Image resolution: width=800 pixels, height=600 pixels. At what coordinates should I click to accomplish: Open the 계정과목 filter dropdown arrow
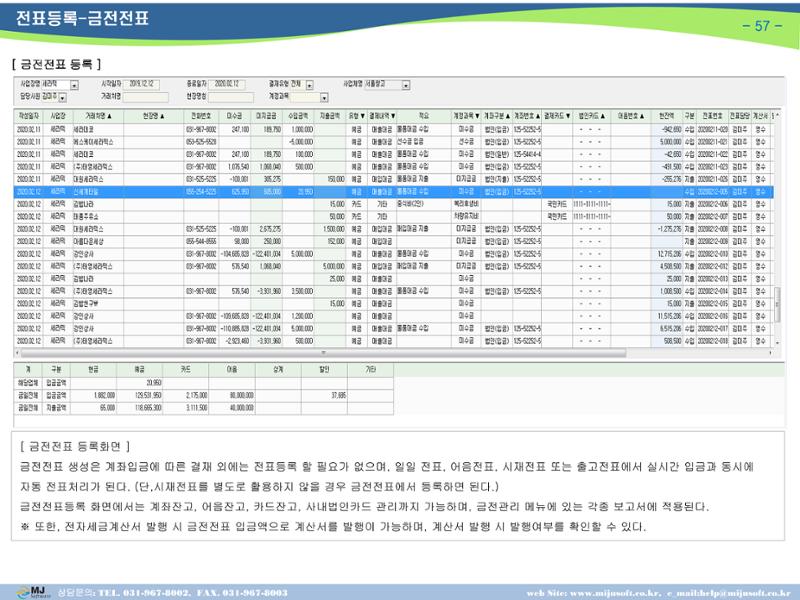pos(324,97)
